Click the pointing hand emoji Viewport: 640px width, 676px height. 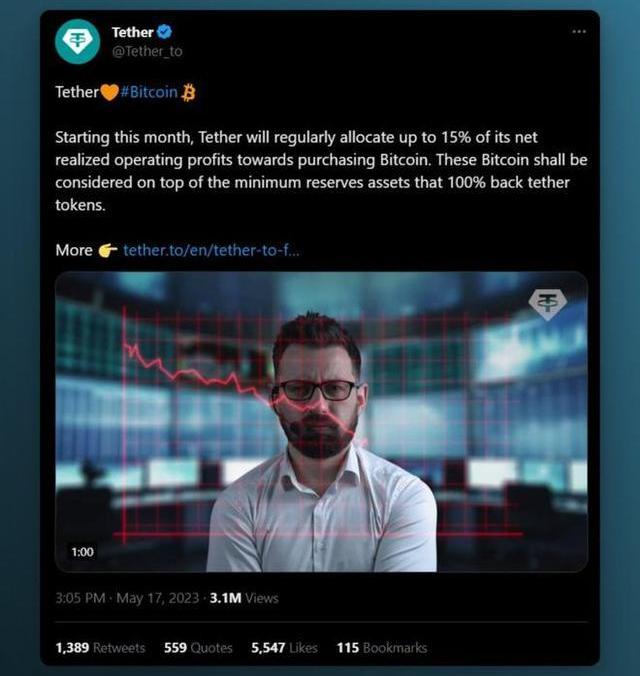(x=108, y=250)
